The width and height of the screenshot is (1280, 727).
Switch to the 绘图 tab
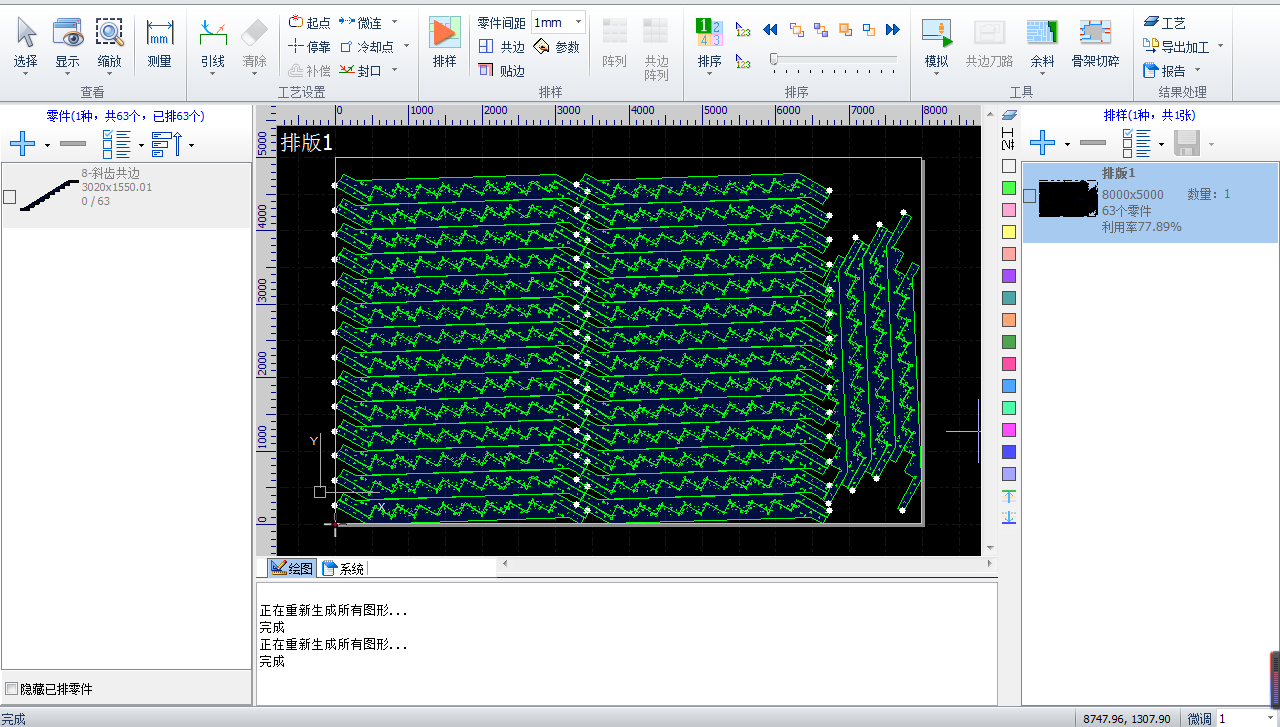coord(292,569)
